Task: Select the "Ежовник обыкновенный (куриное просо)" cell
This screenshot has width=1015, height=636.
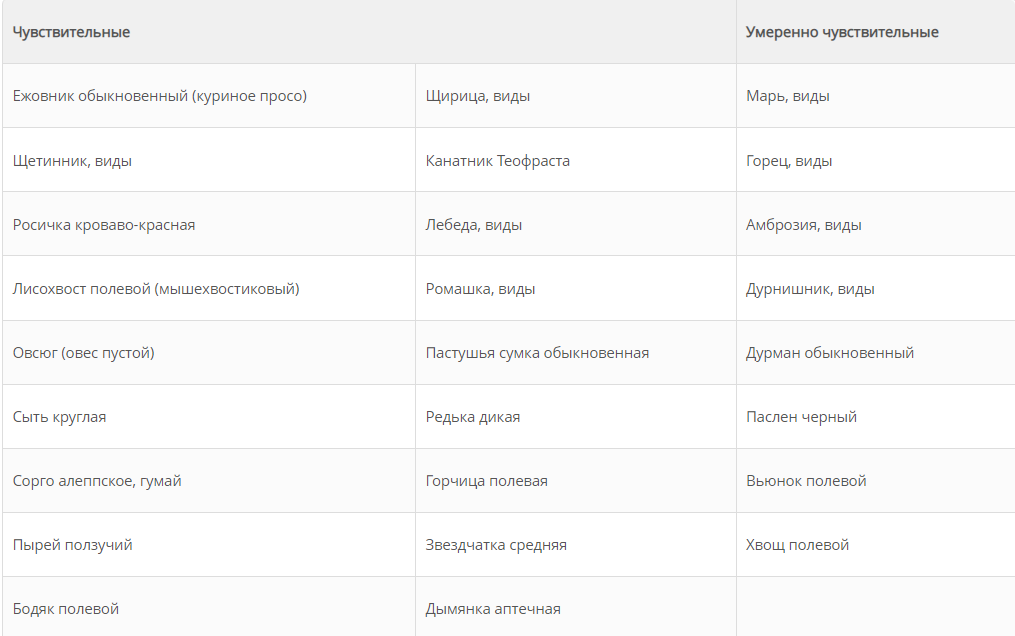Action: point(160,96)
